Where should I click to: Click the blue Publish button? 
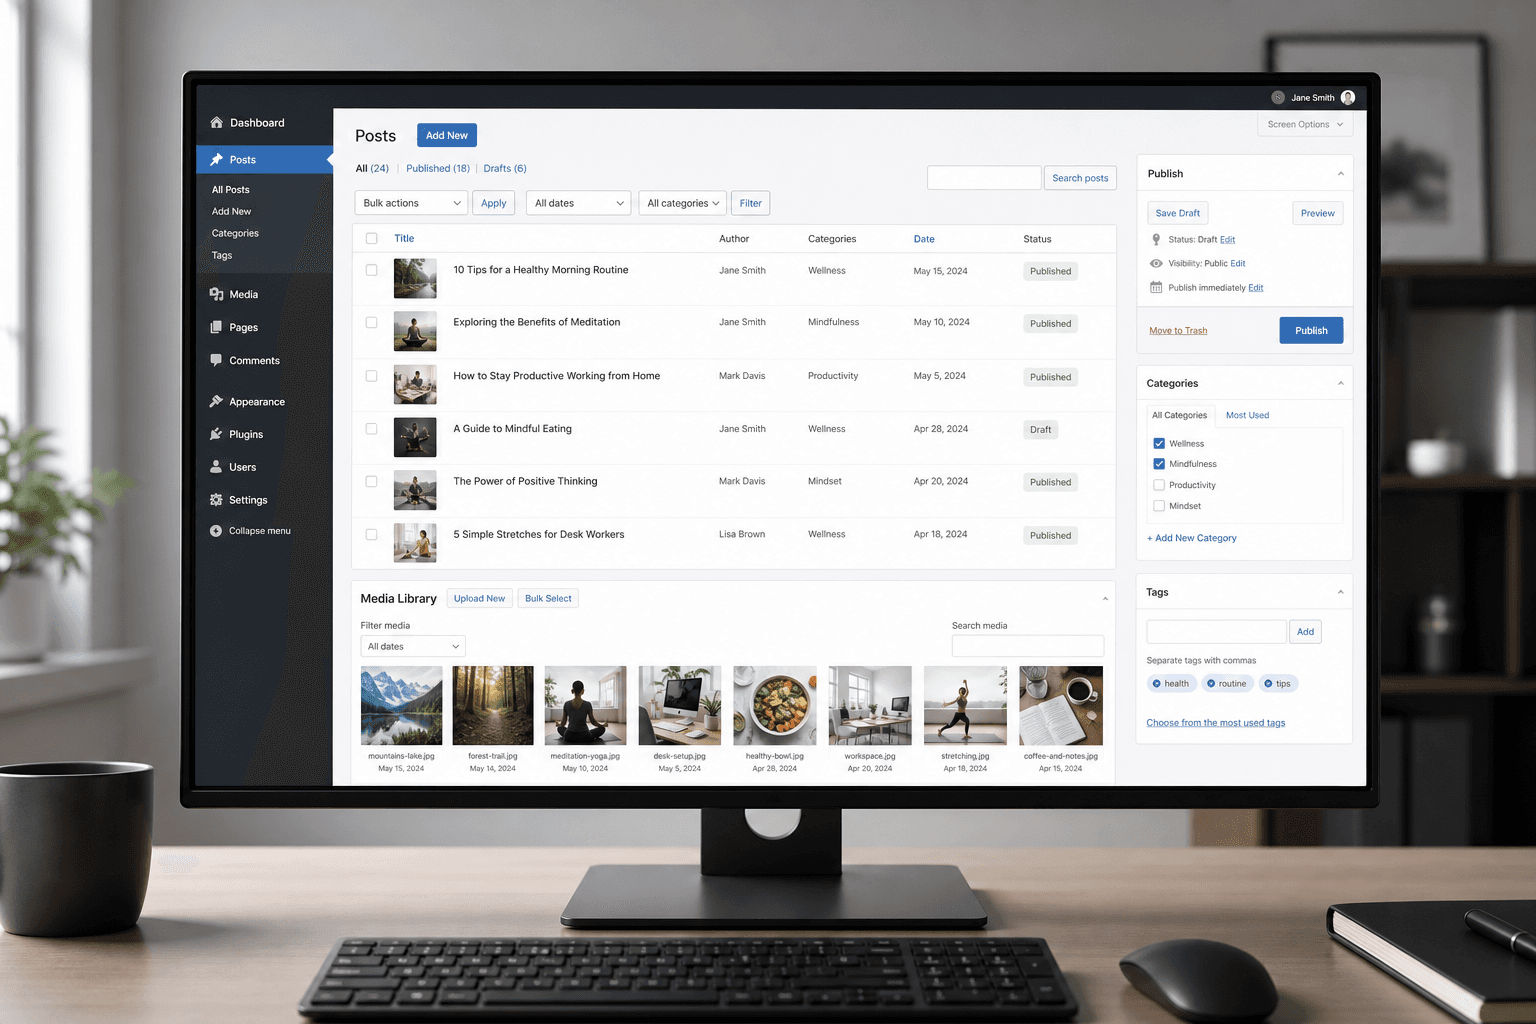tap(1311, 330)
